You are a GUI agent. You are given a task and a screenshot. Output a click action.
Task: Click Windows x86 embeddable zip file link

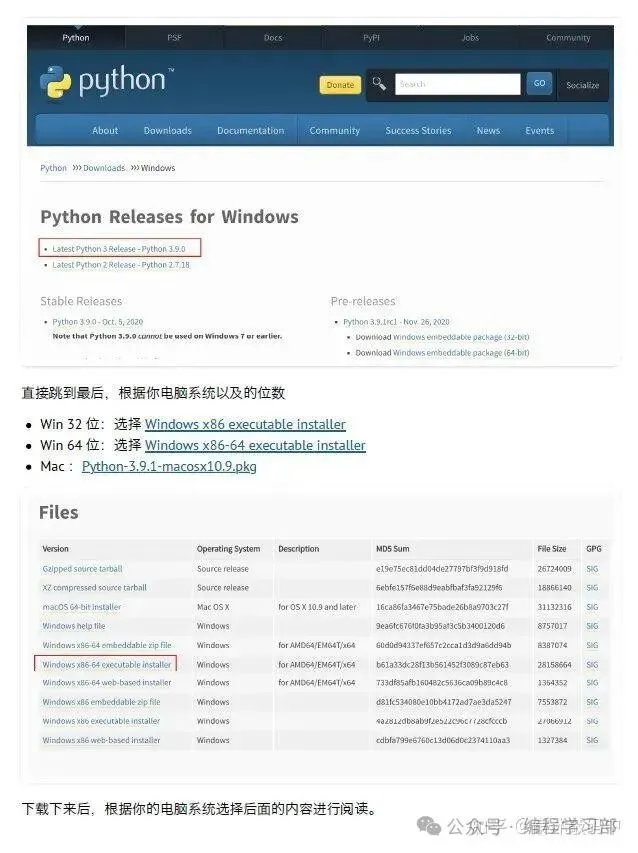(101, 702)
